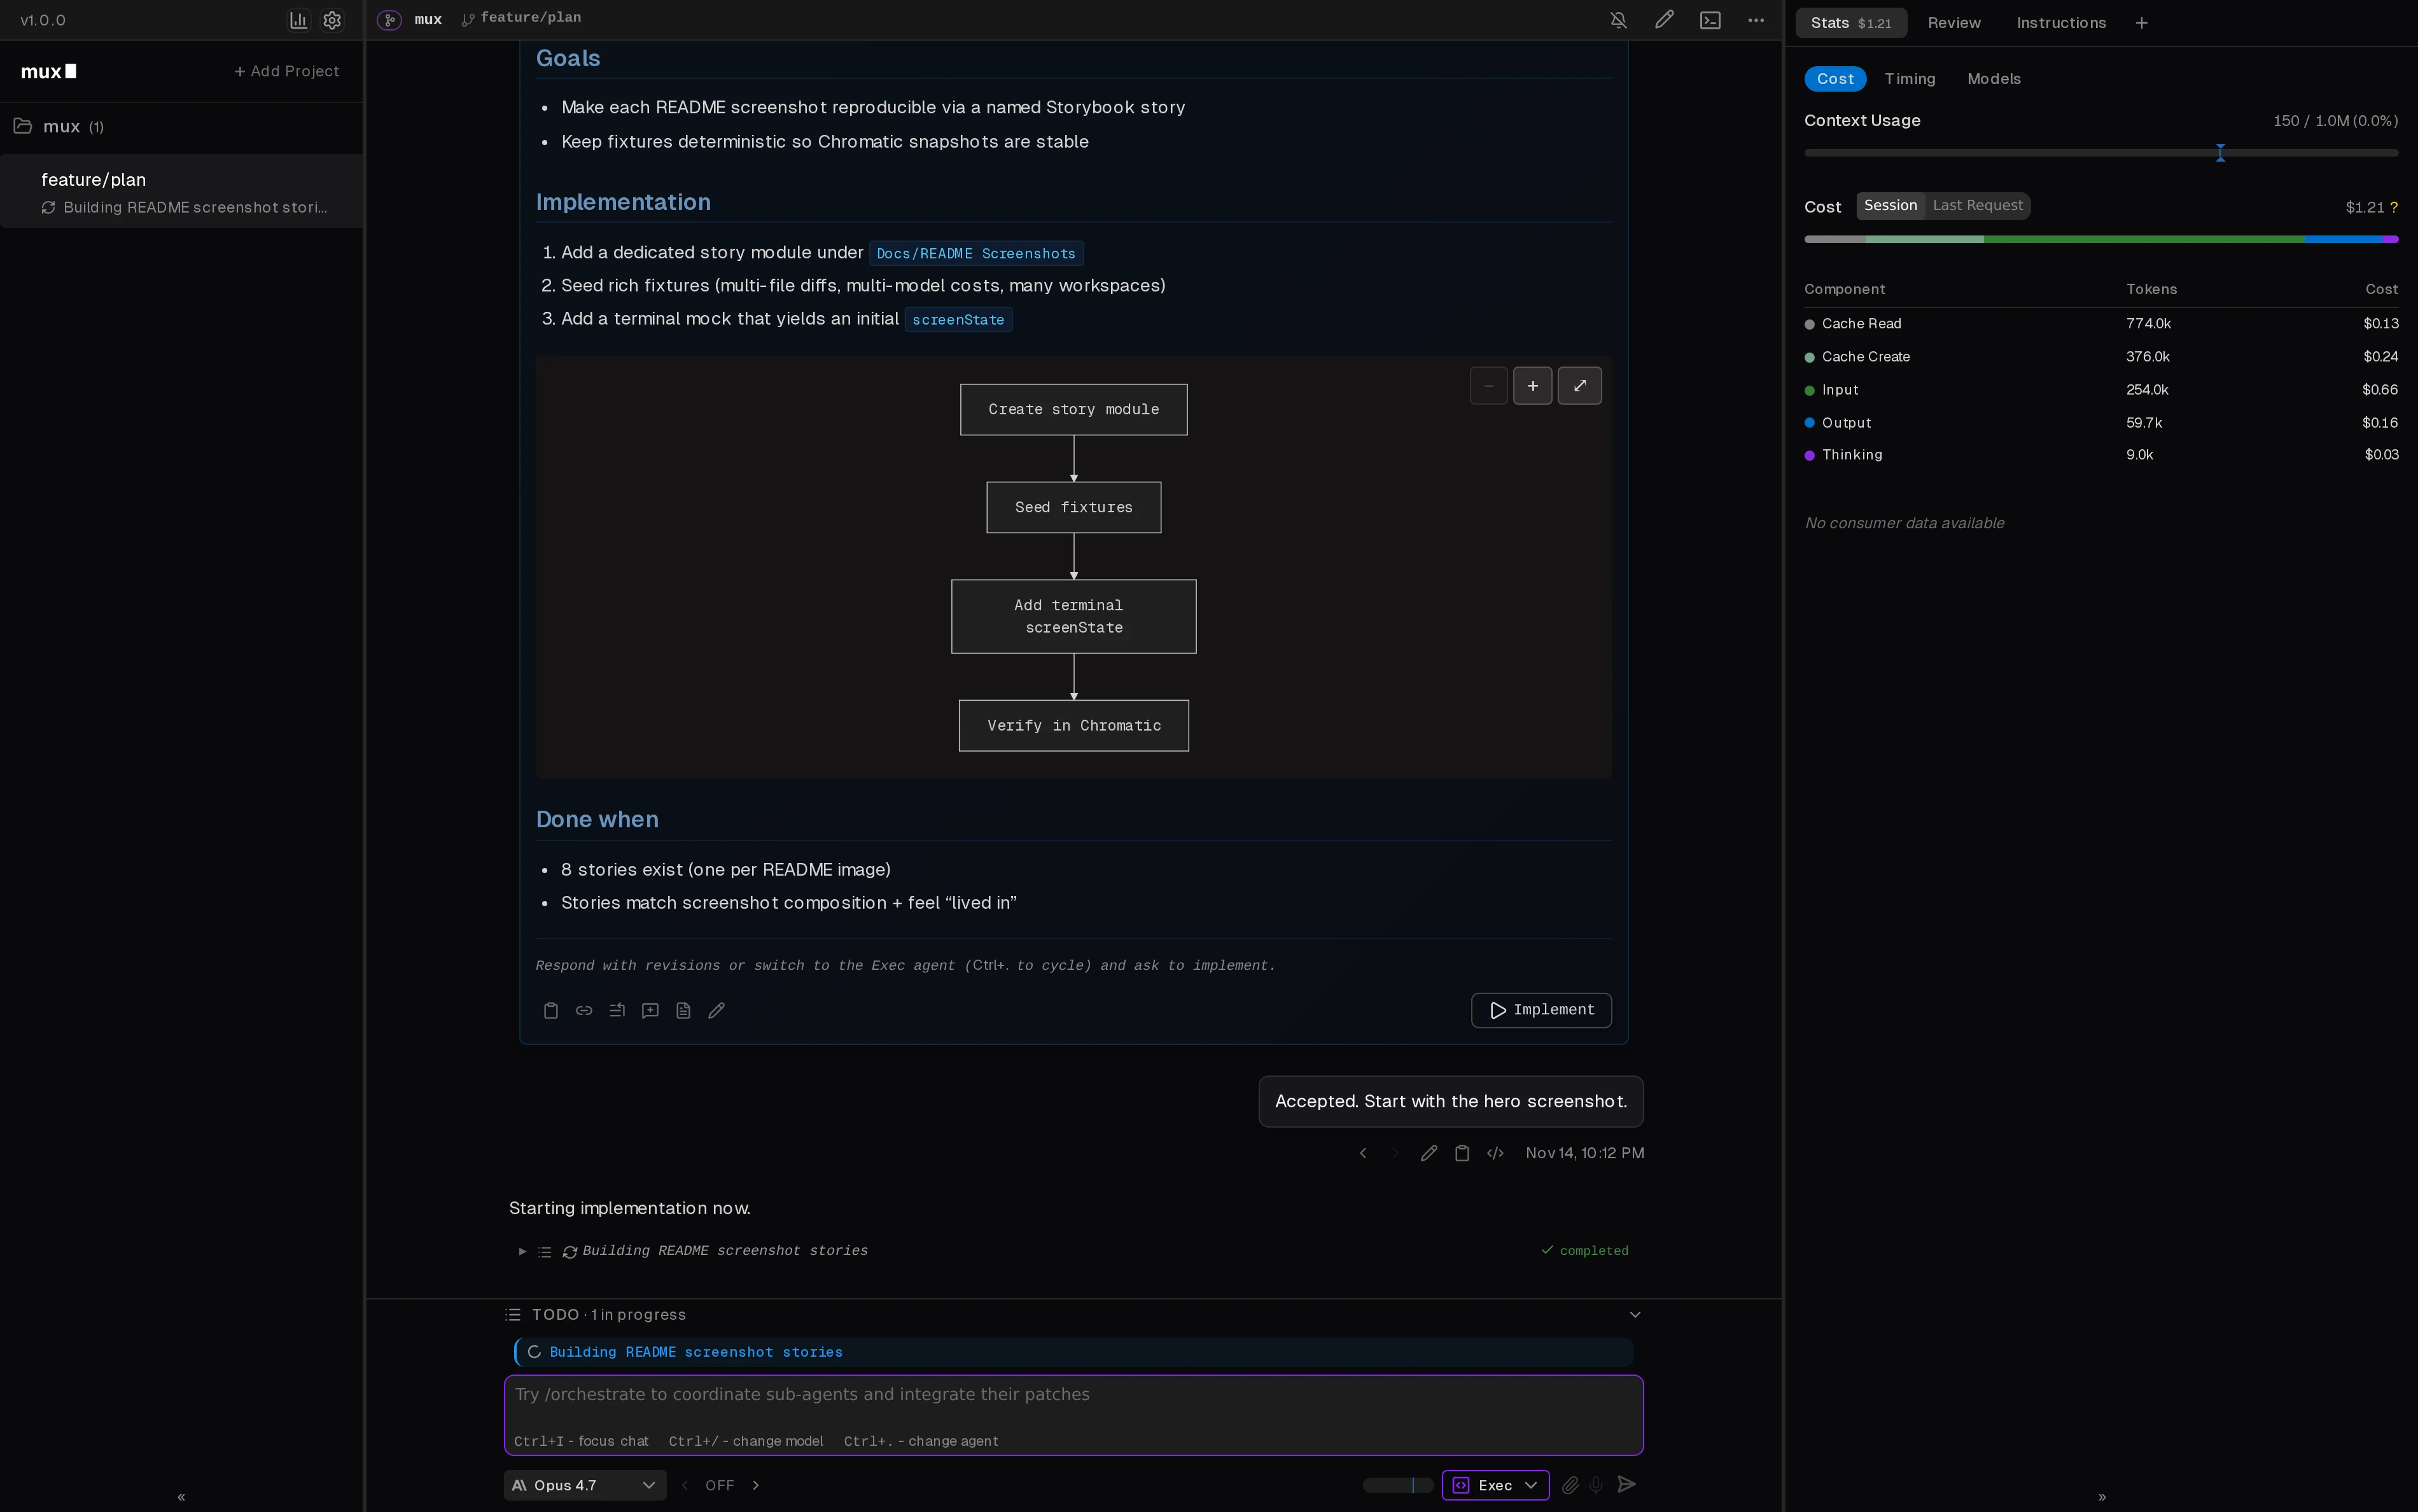Click the muted notifications bell icon
This screenshot has width=2418, height=1512.
point(1618,20)
